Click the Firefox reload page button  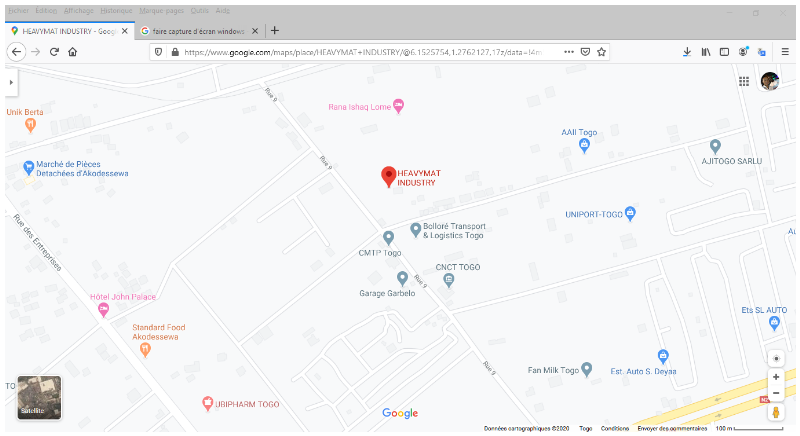tap(54, 52)
